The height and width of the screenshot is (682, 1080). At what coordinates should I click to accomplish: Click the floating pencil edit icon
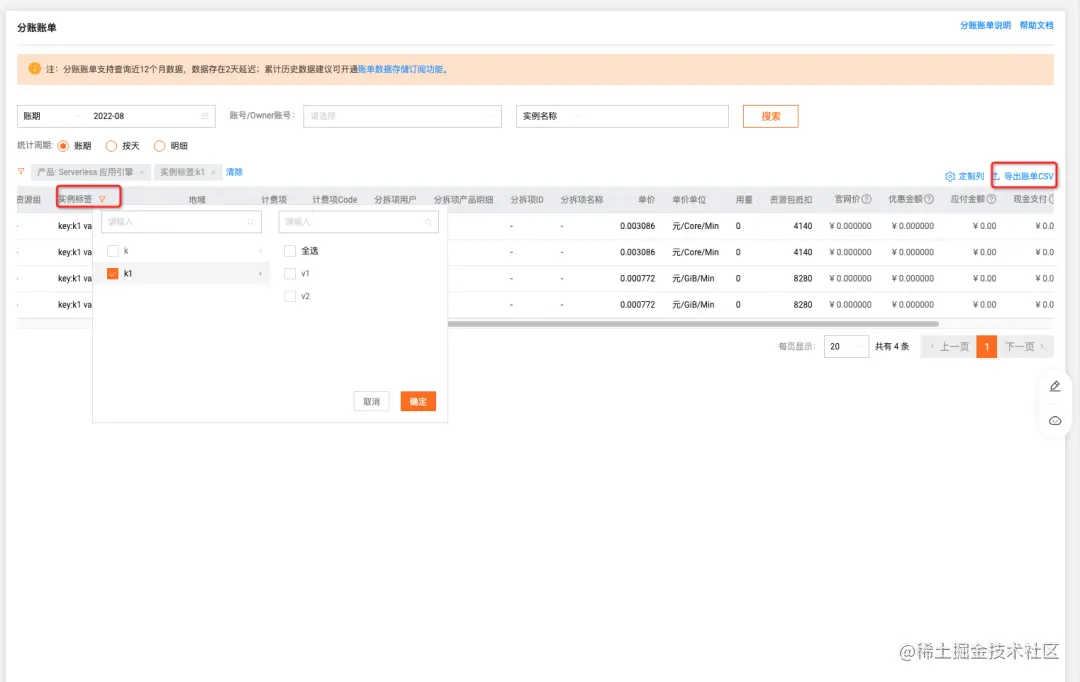coord(1055,386)
